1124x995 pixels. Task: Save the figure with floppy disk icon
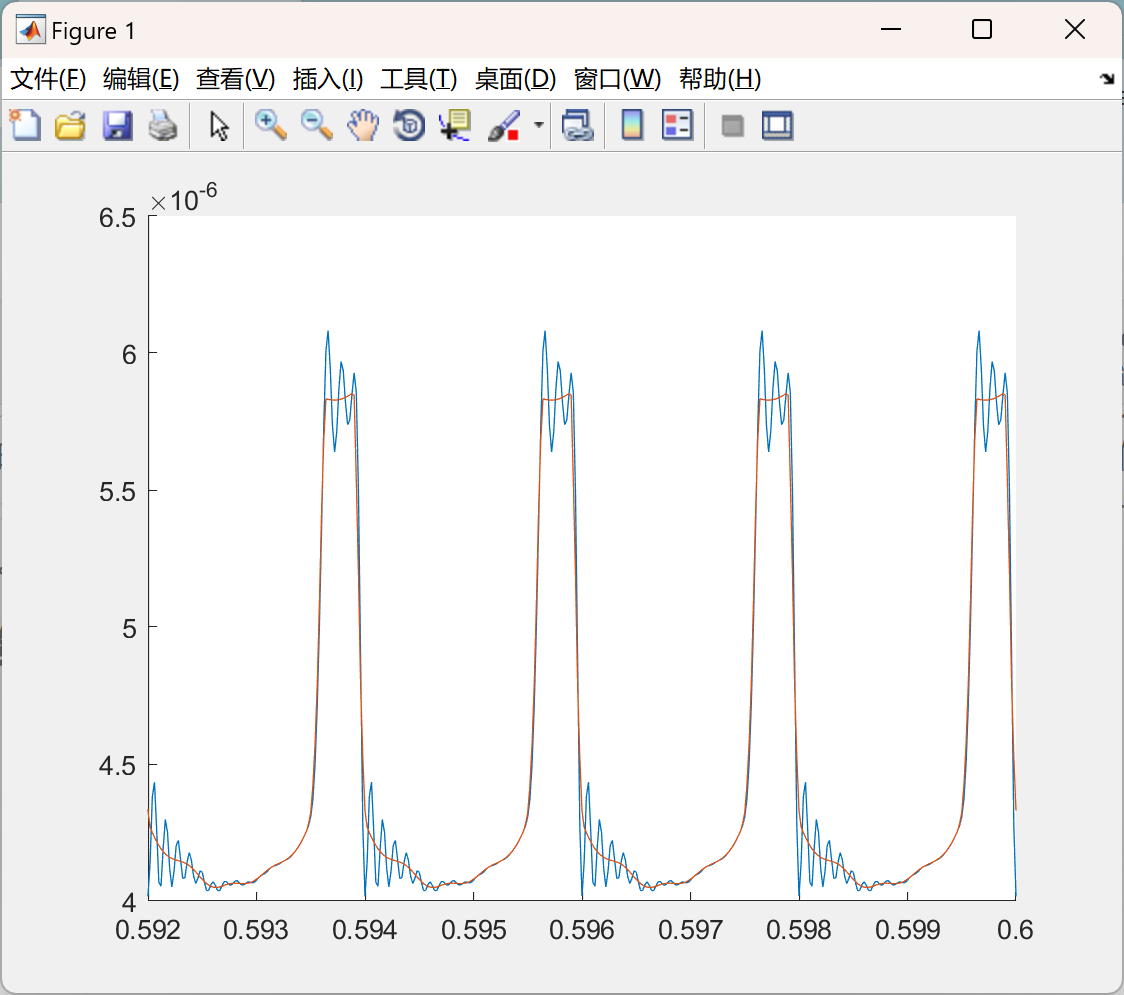pos(117,125)
